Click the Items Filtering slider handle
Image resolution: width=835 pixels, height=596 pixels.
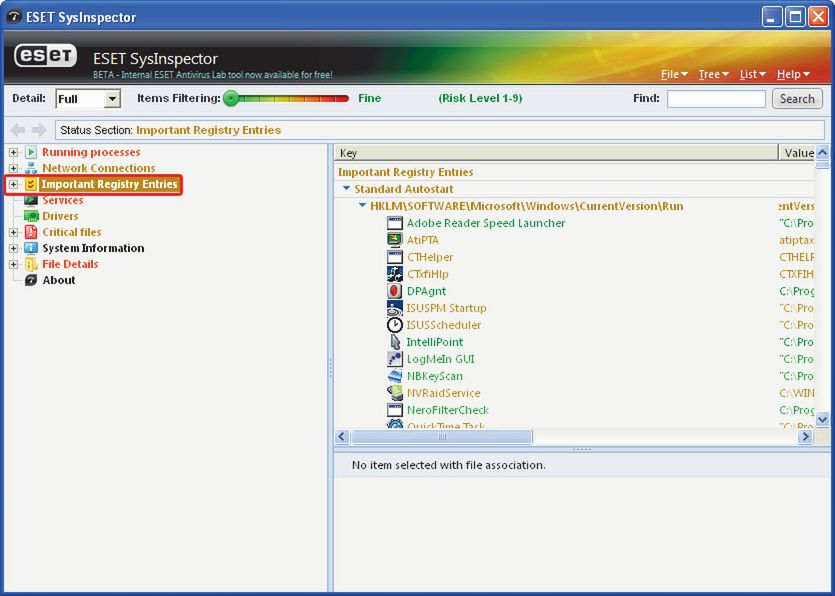click(x=231, y=99)
